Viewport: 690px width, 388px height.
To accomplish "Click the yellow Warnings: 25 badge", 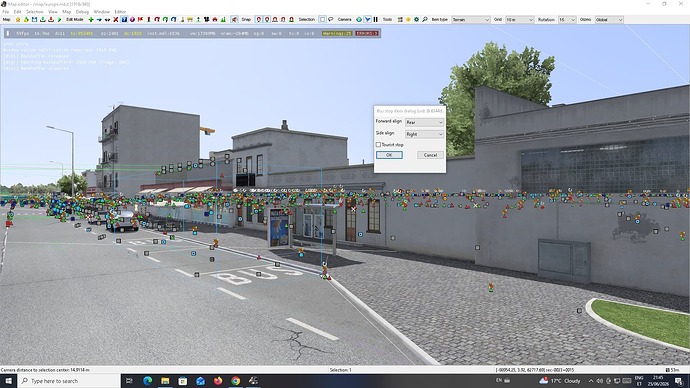I will [x=337, y=33].
